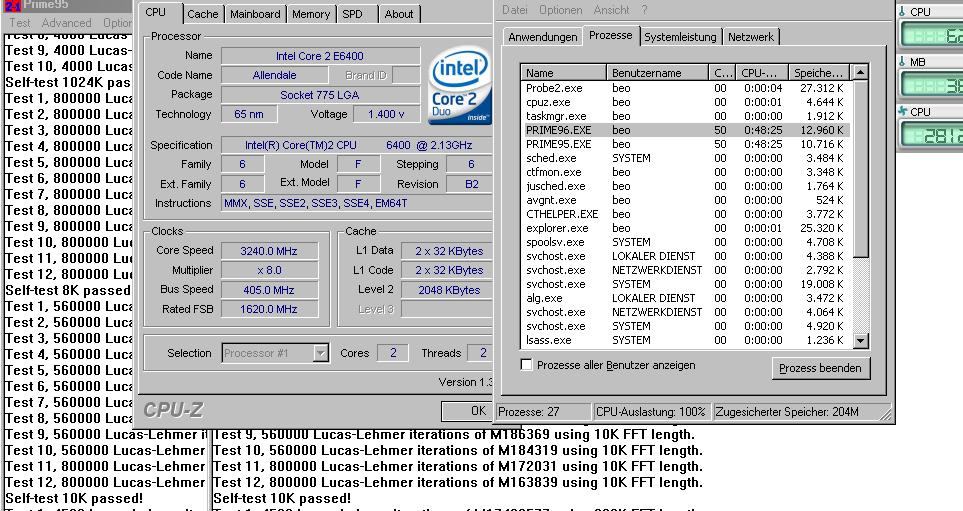Click the Rated FSB value 1620.0 MHz
Screen dimensions: 963x511
point(269,309)
